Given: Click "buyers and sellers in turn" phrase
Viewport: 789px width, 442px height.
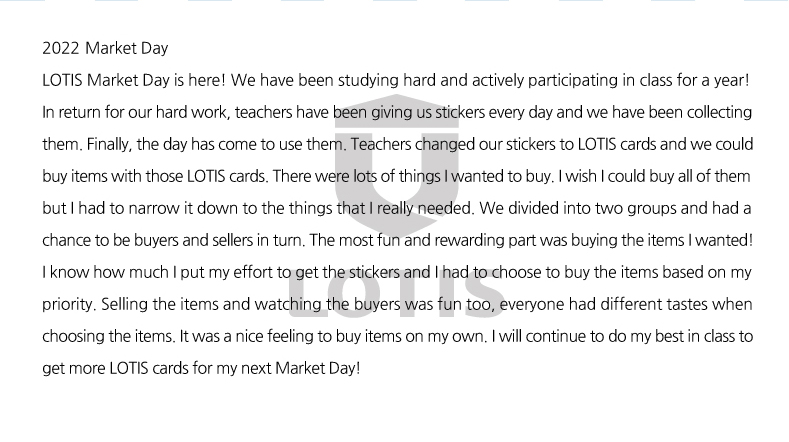Looking at the screenshot, I should point(219,240).
